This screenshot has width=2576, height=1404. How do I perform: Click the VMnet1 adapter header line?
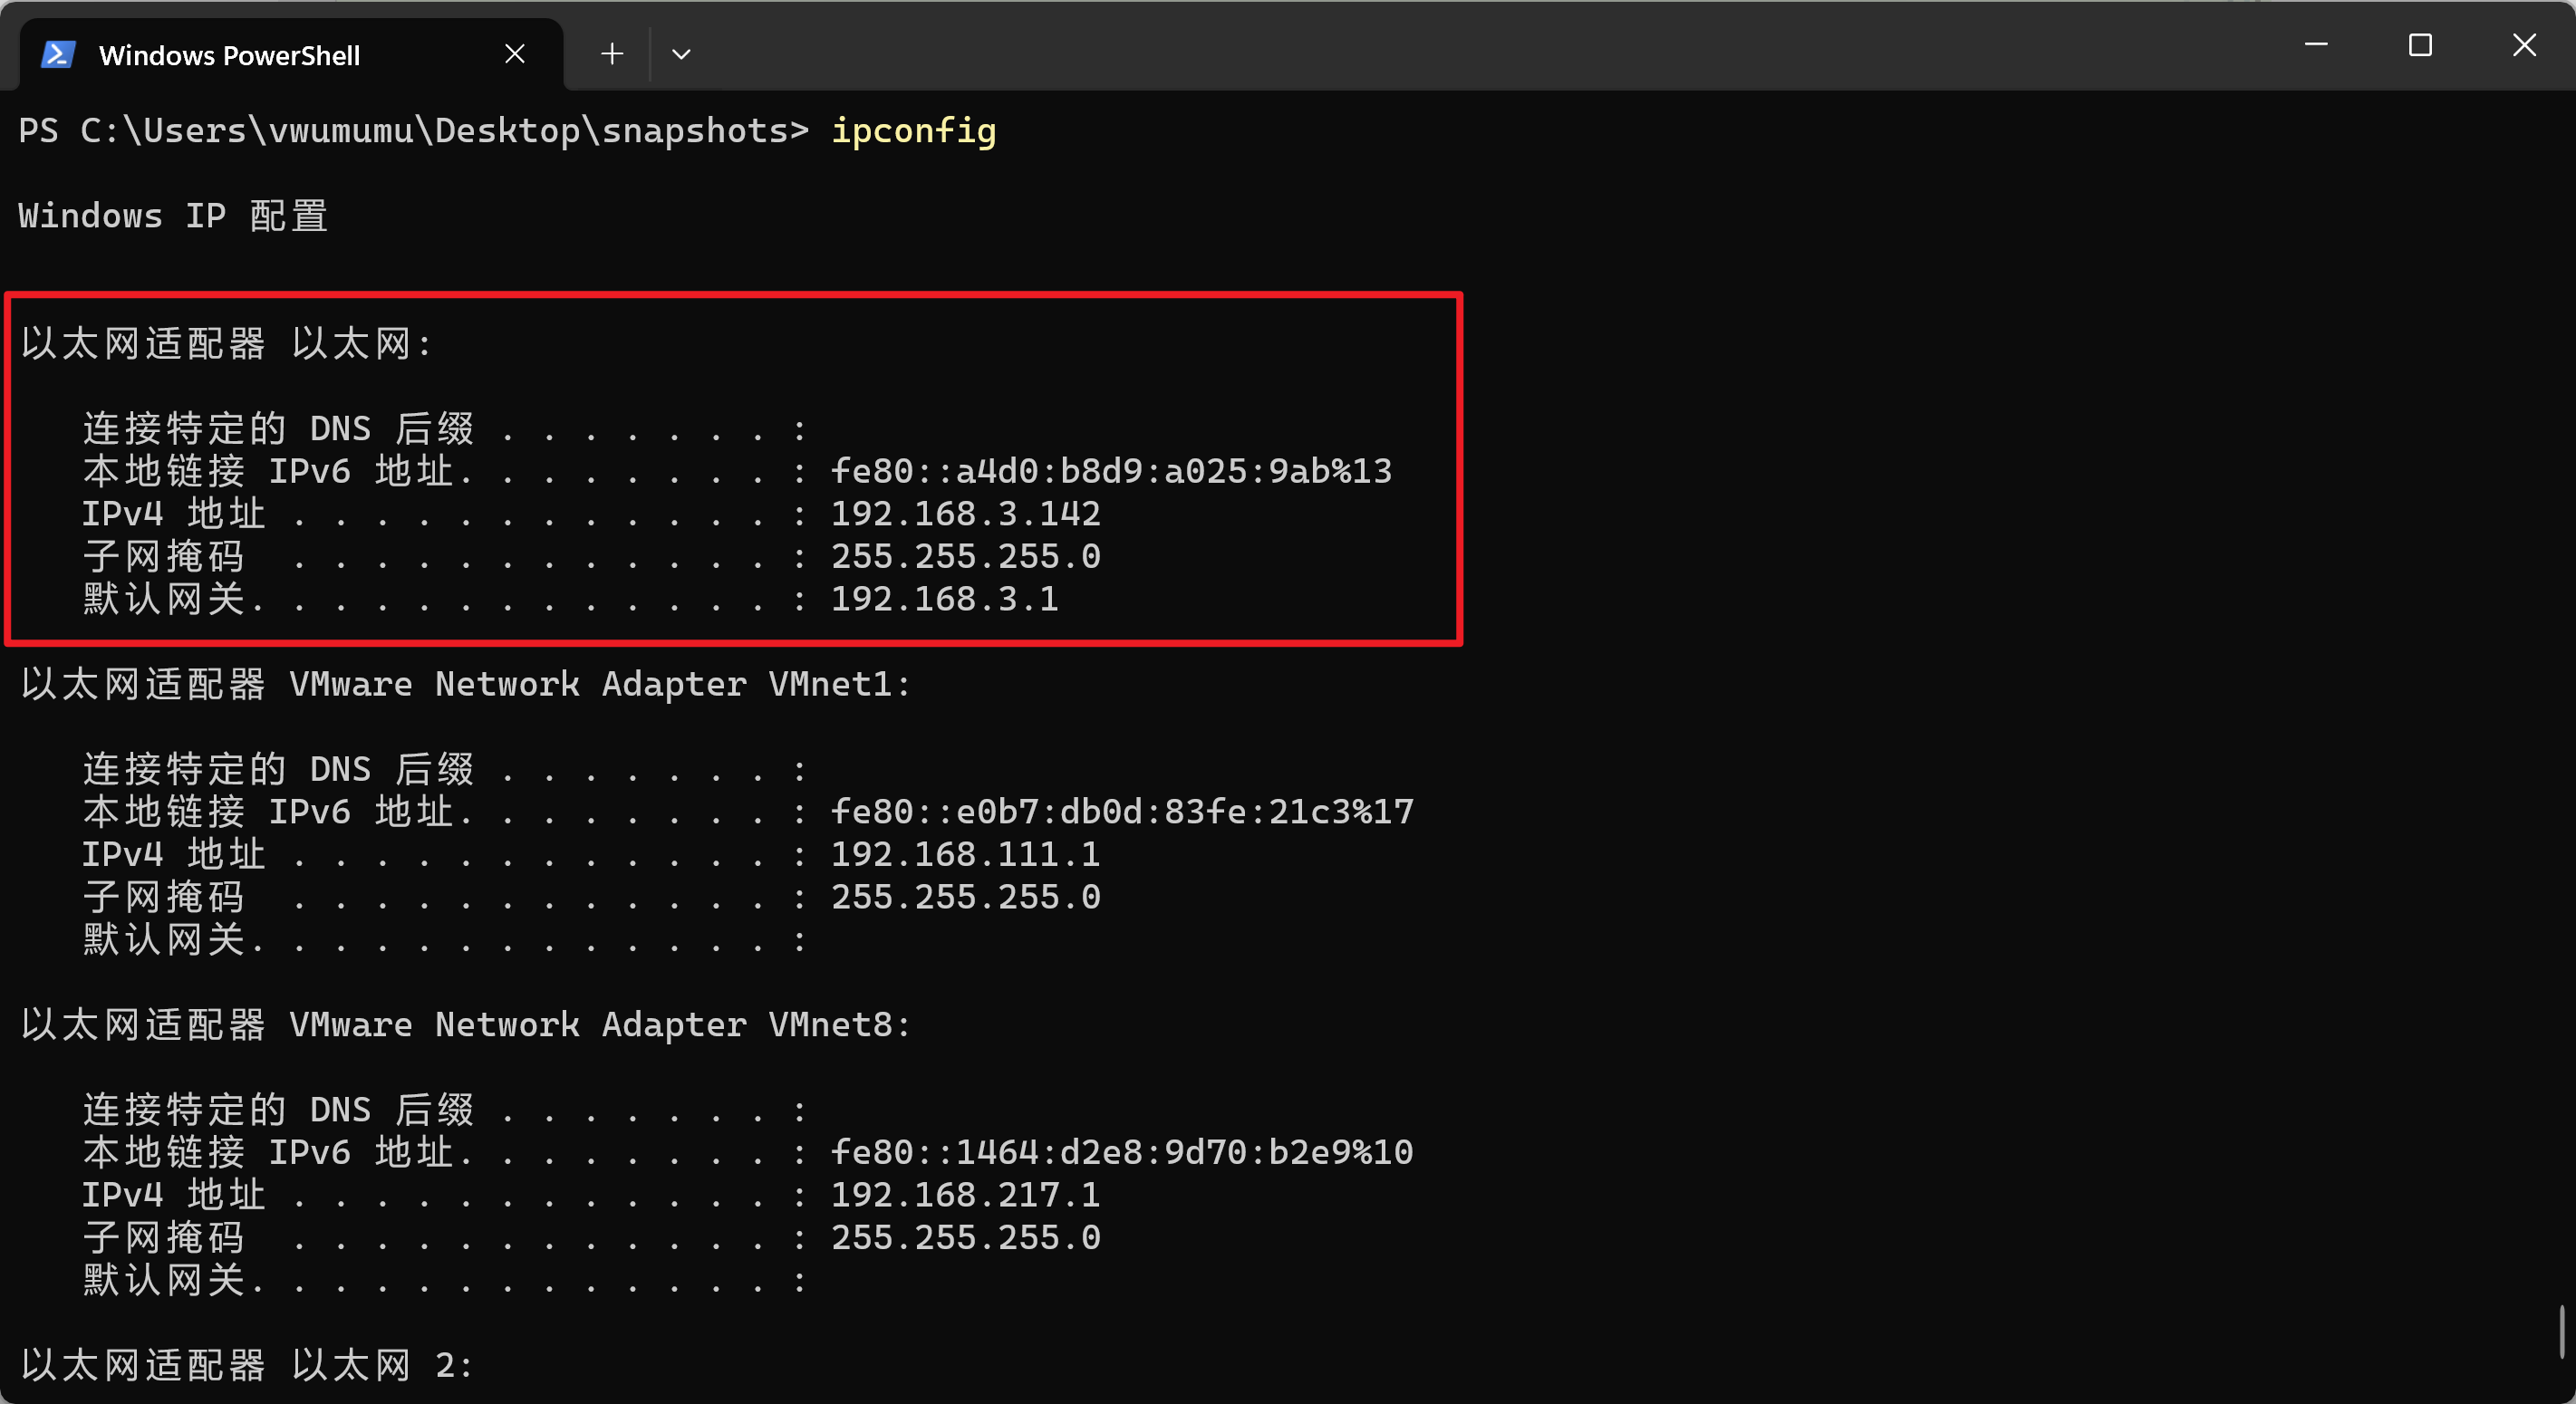point(466,684)
